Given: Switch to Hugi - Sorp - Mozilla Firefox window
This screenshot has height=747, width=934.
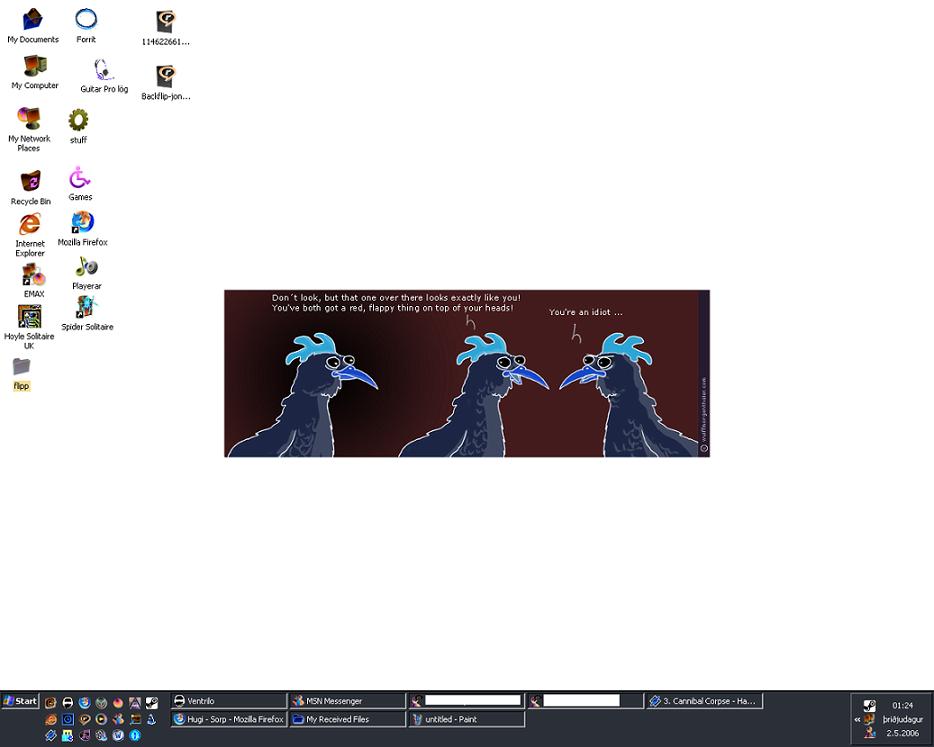Looking at the screenshot, I should (229, 719).
